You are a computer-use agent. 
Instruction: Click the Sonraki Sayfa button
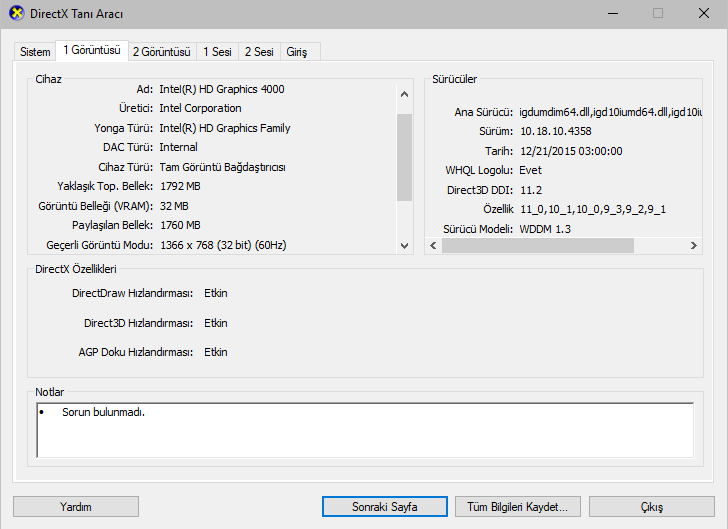[x=384, y=507]
